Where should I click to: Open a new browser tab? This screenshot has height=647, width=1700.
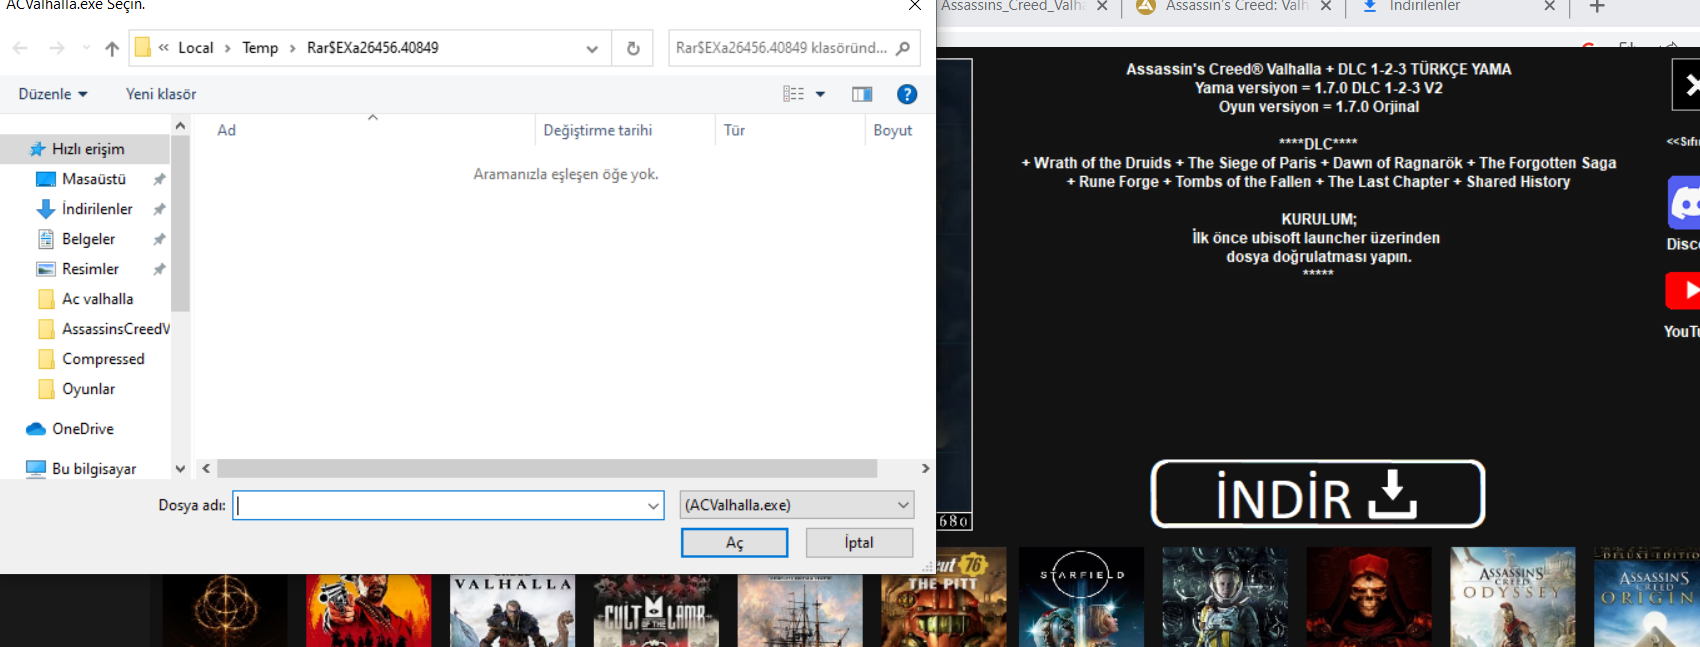click(1597, 7)
